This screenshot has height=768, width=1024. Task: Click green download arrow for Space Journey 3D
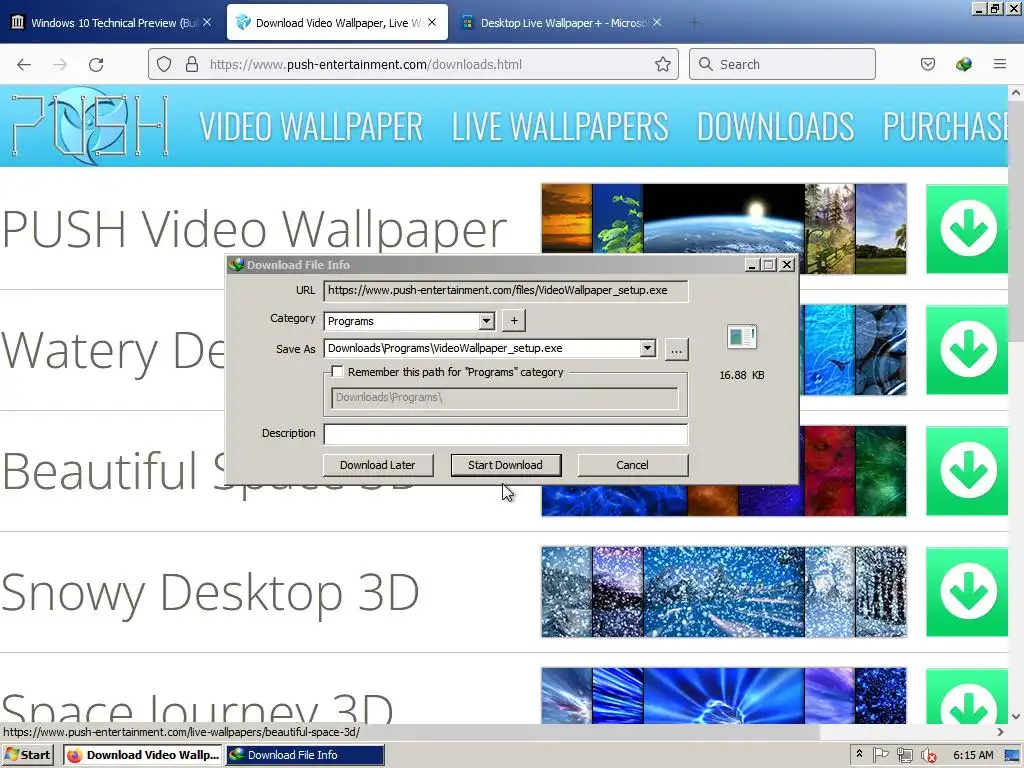968,696
